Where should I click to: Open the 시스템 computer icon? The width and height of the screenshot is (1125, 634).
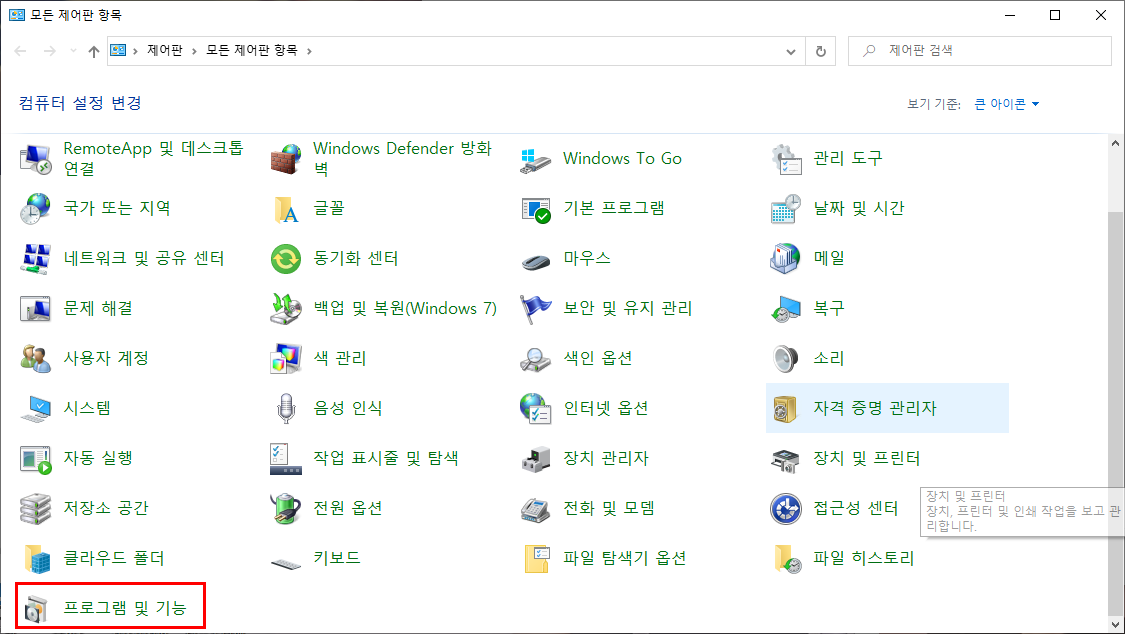point(34,408)
